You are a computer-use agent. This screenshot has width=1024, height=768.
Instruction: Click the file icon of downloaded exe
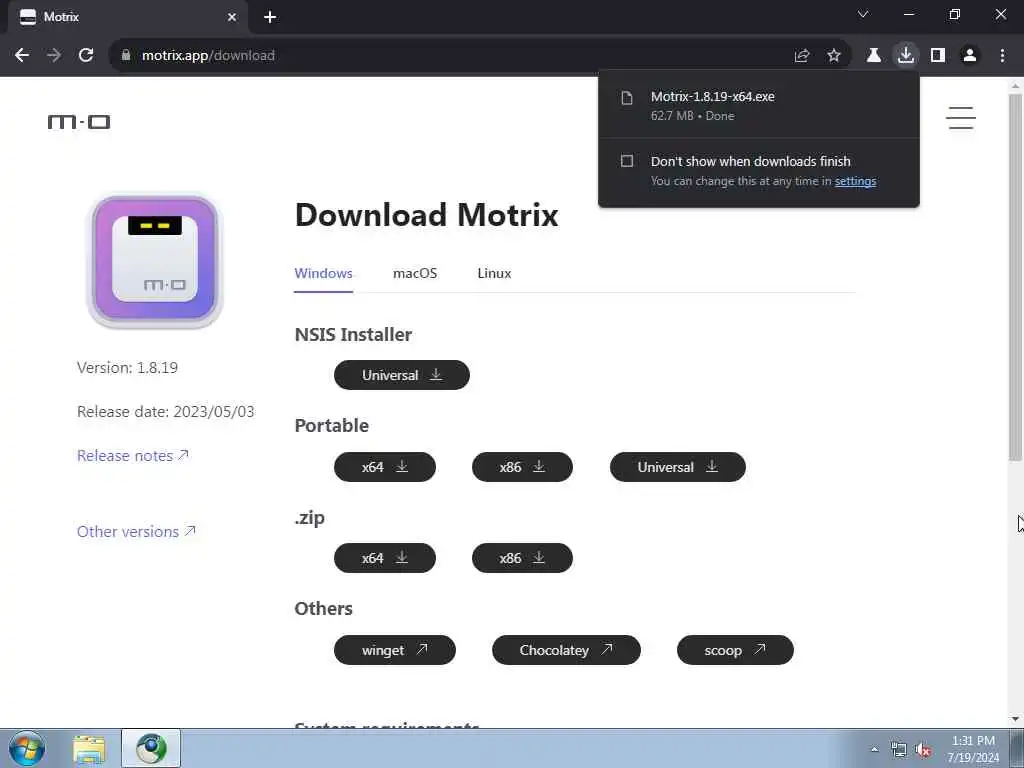tap(627, 98)
